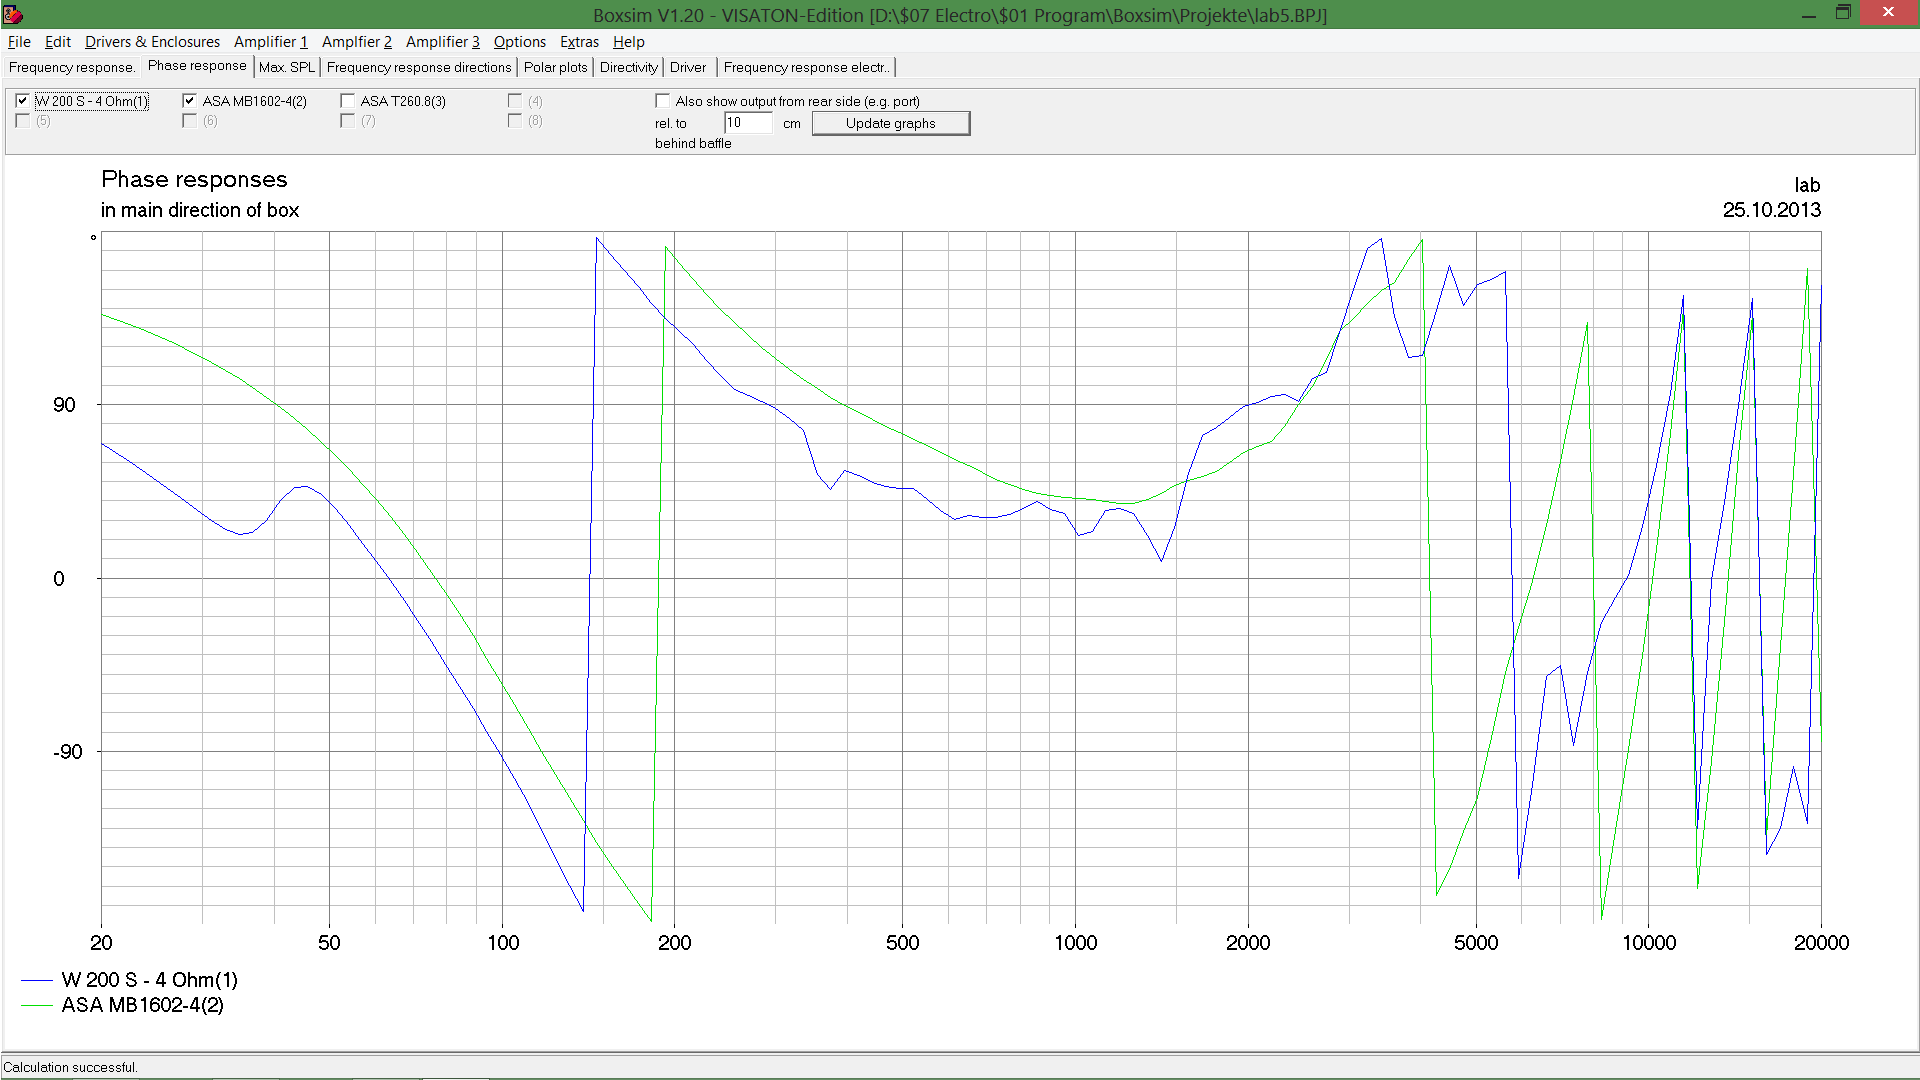The image size is (1920, 1080).
Task: Click the Update graphs button
Action: click(890, 123)
